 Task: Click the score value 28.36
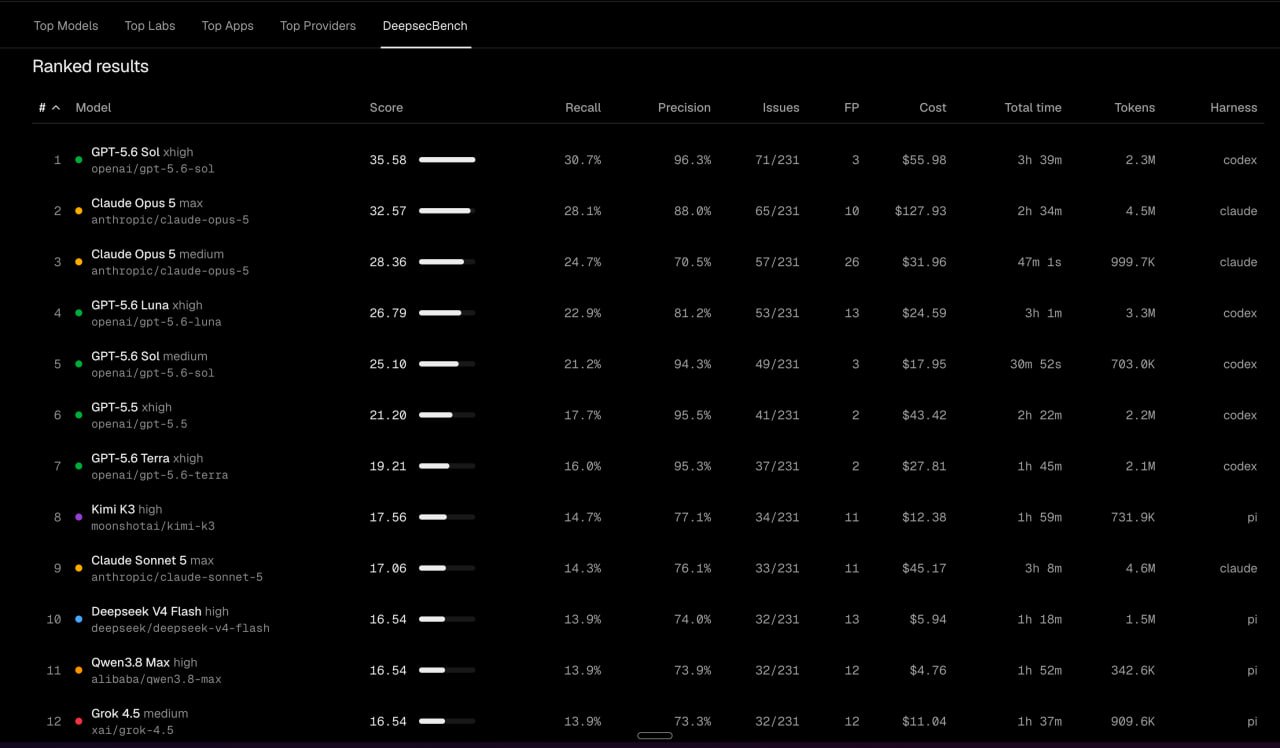point(388,262)
